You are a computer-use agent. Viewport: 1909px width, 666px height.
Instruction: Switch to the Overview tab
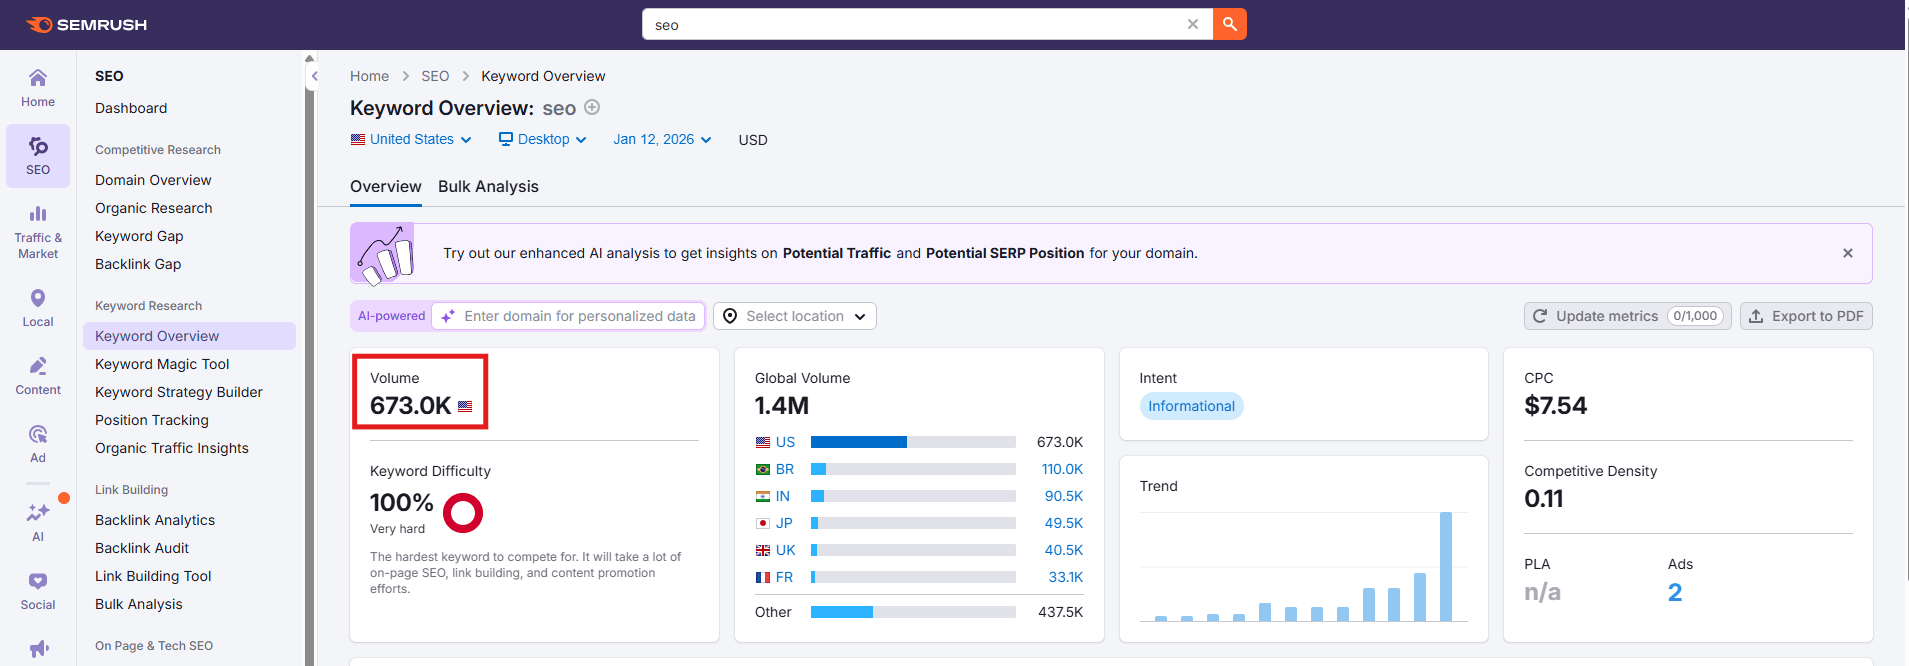tap(386, 187)
